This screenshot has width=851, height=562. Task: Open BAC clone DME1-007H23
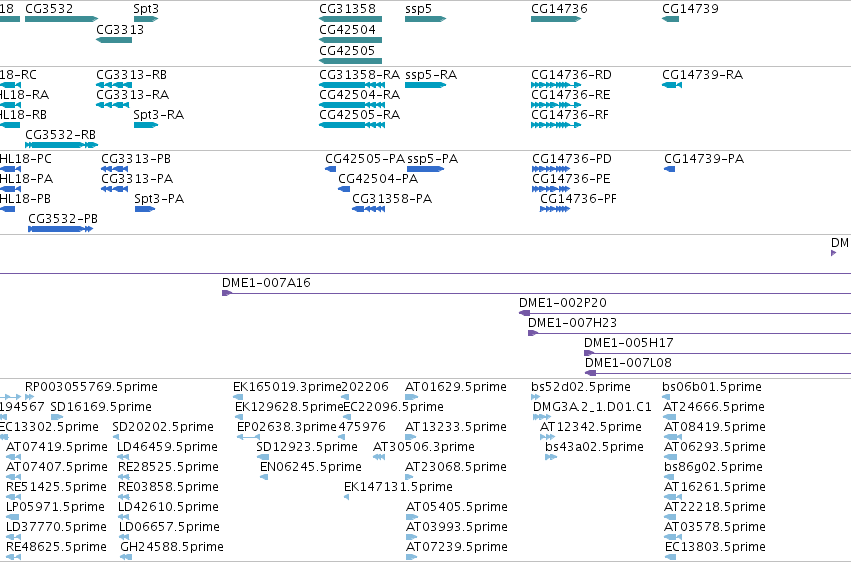[573, 323]
